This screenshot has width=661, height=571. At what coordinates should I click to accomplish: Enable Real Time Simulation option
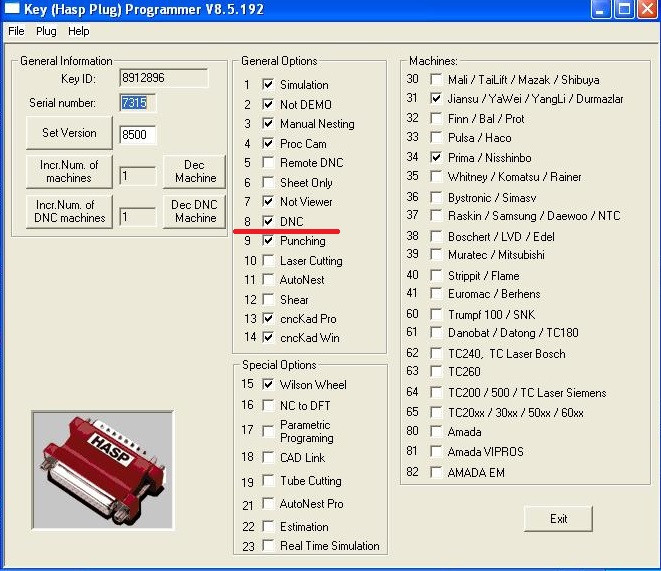coord(268,545)
